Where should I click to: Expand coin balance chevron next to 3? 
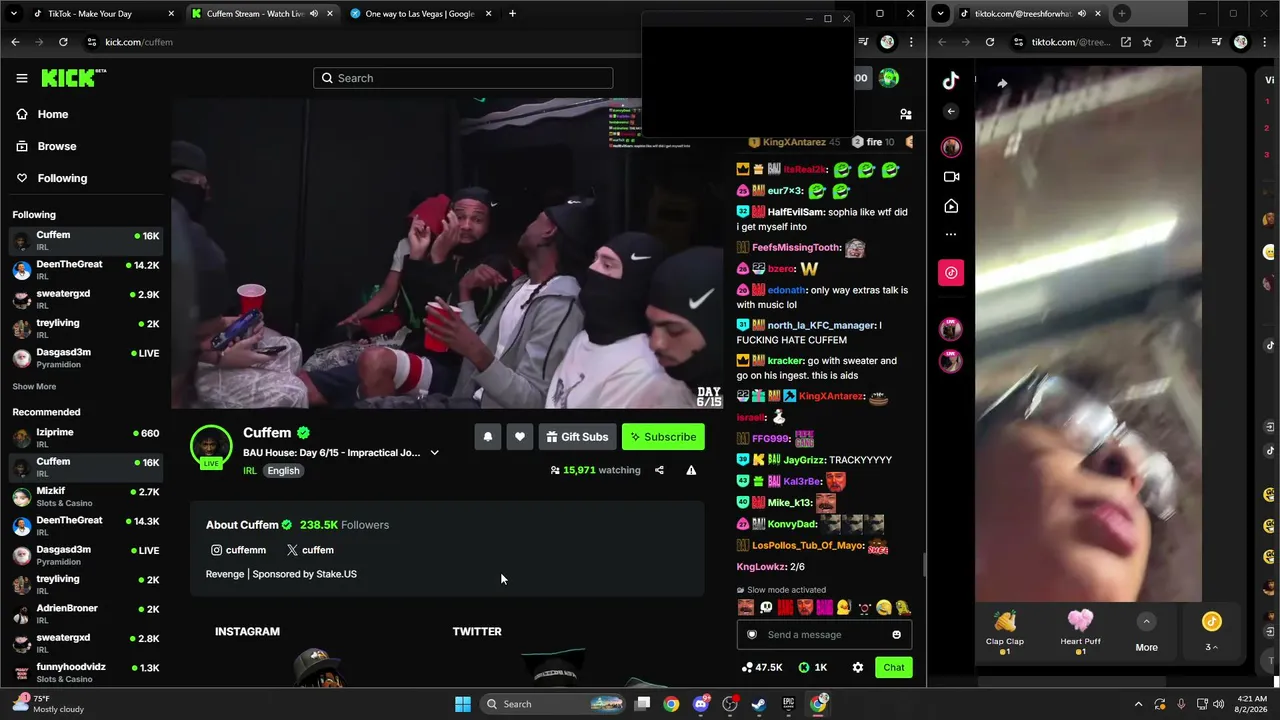[1215, 648]
